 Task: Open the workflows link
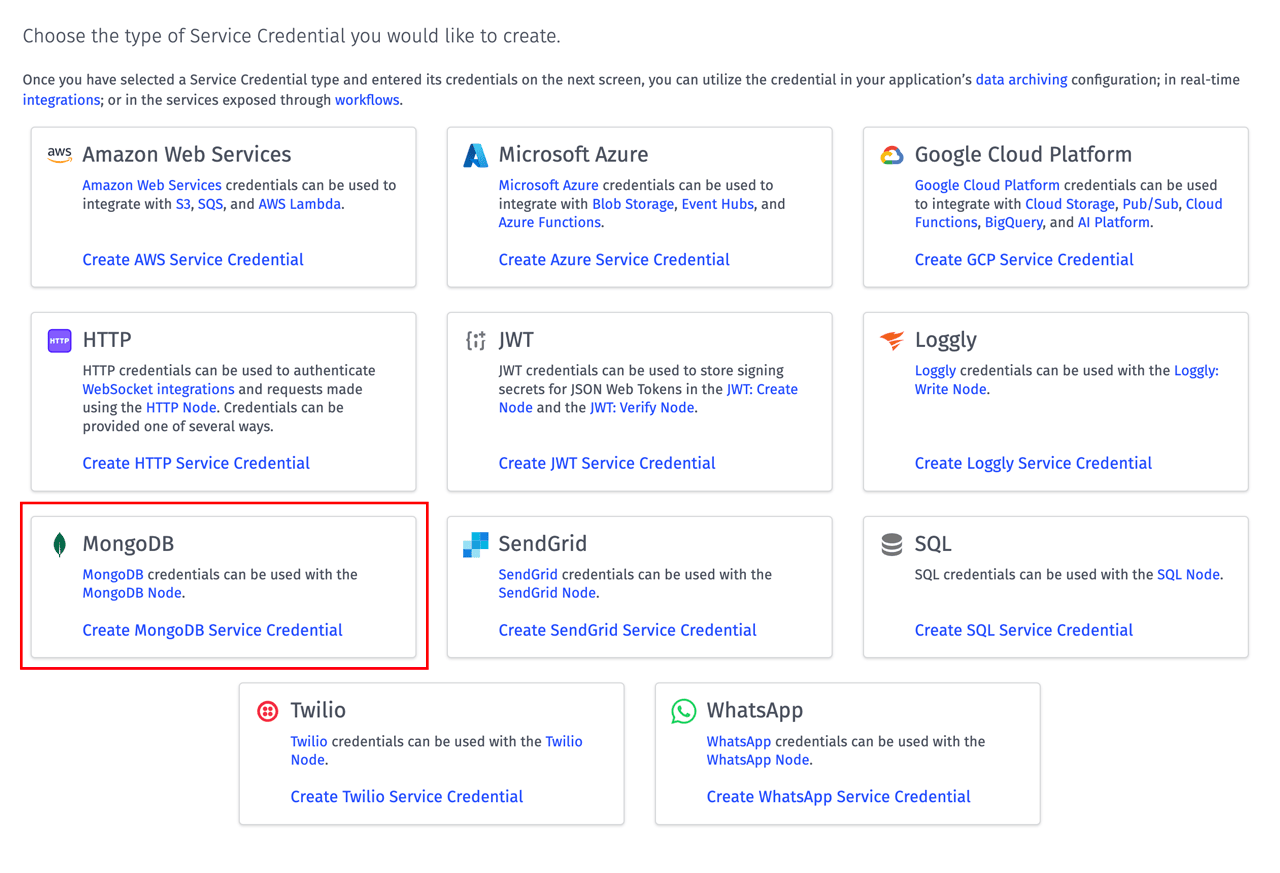coord(367,100)
